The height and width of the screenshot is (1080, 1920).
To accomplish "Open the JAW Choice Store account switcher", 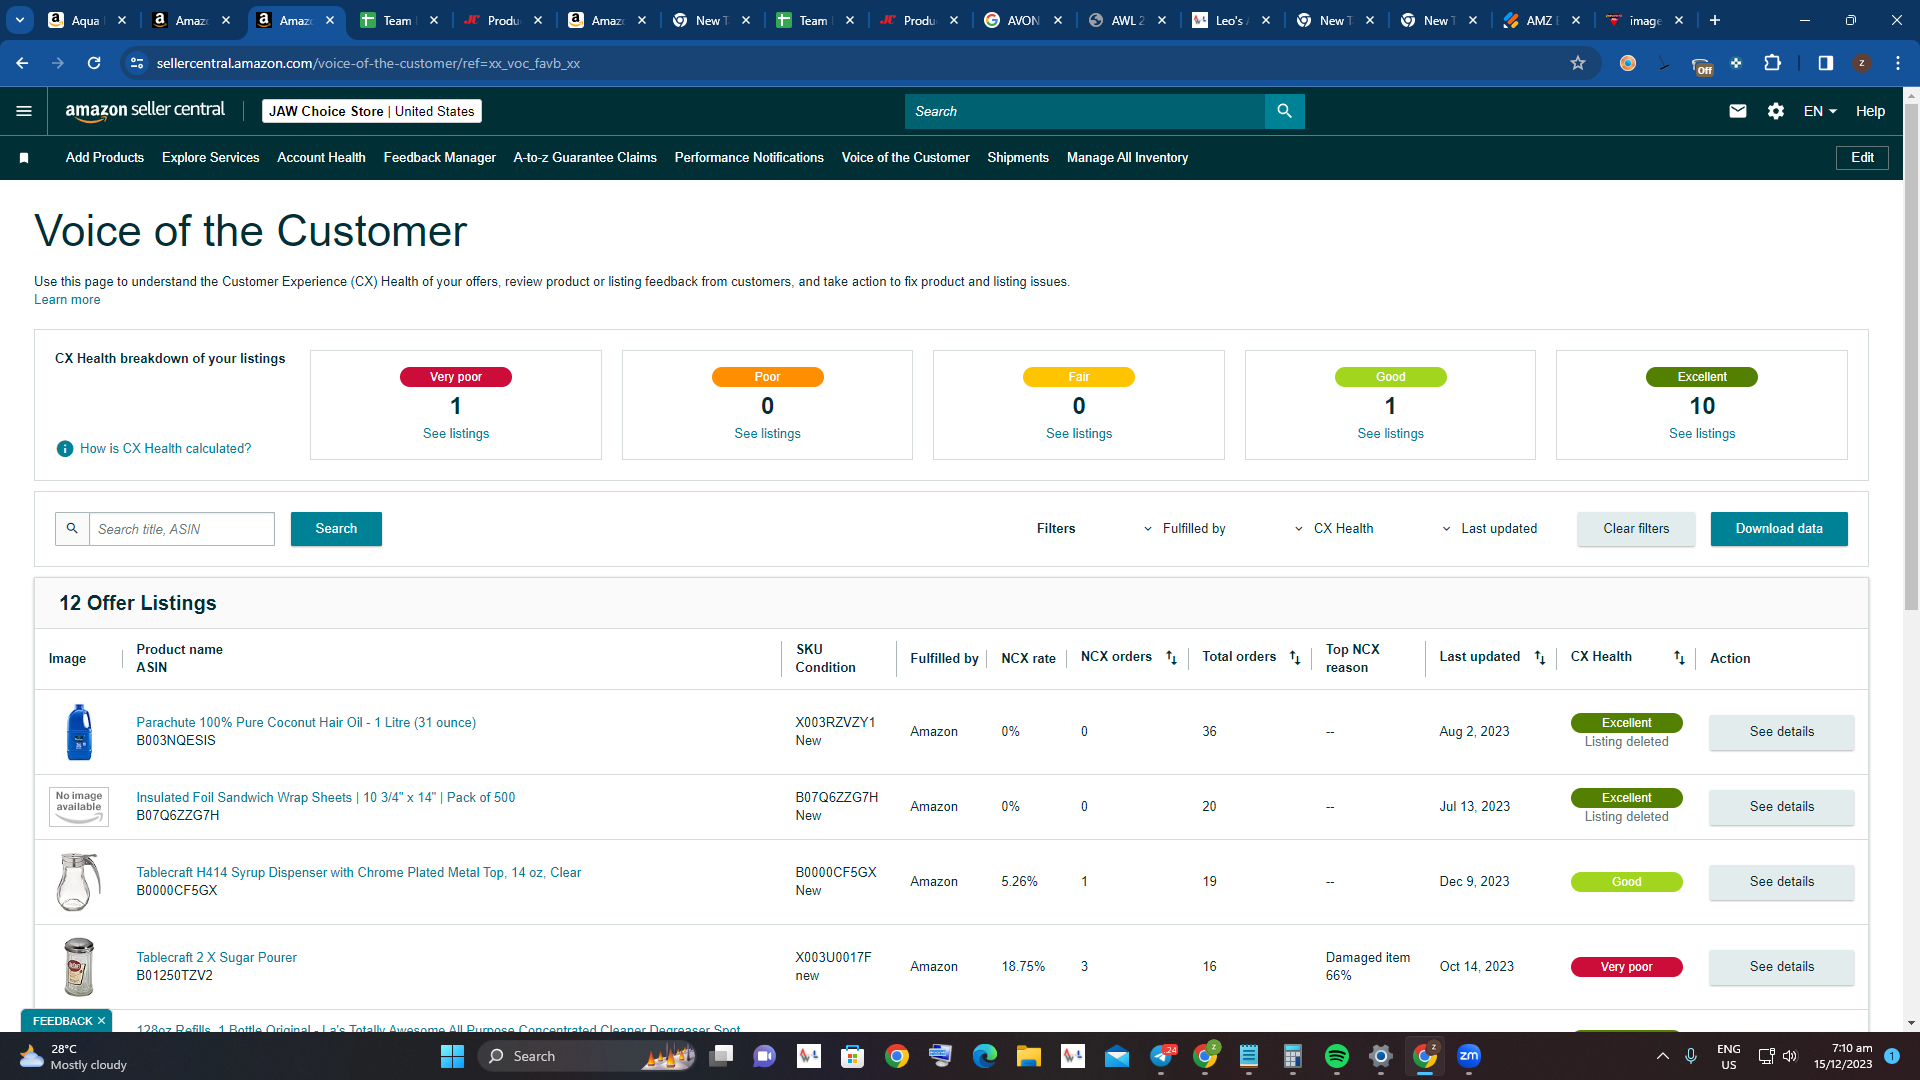I will (x=372, y=111).
